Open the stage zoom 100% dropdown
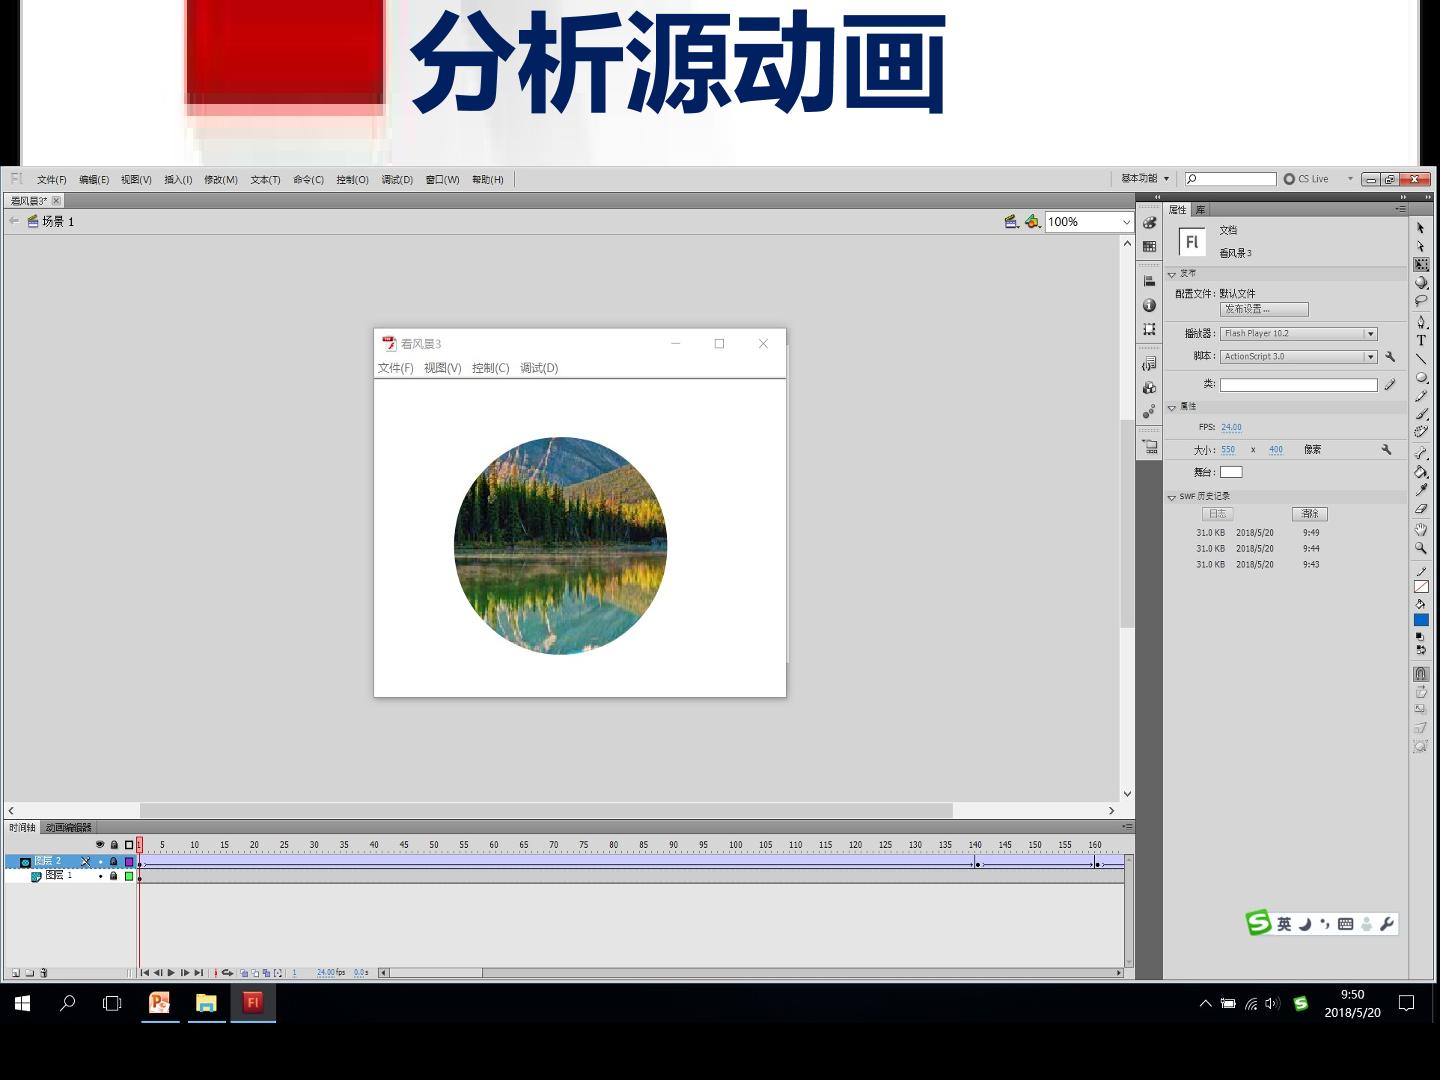1440x1080 pixels. pos(1126,222)
